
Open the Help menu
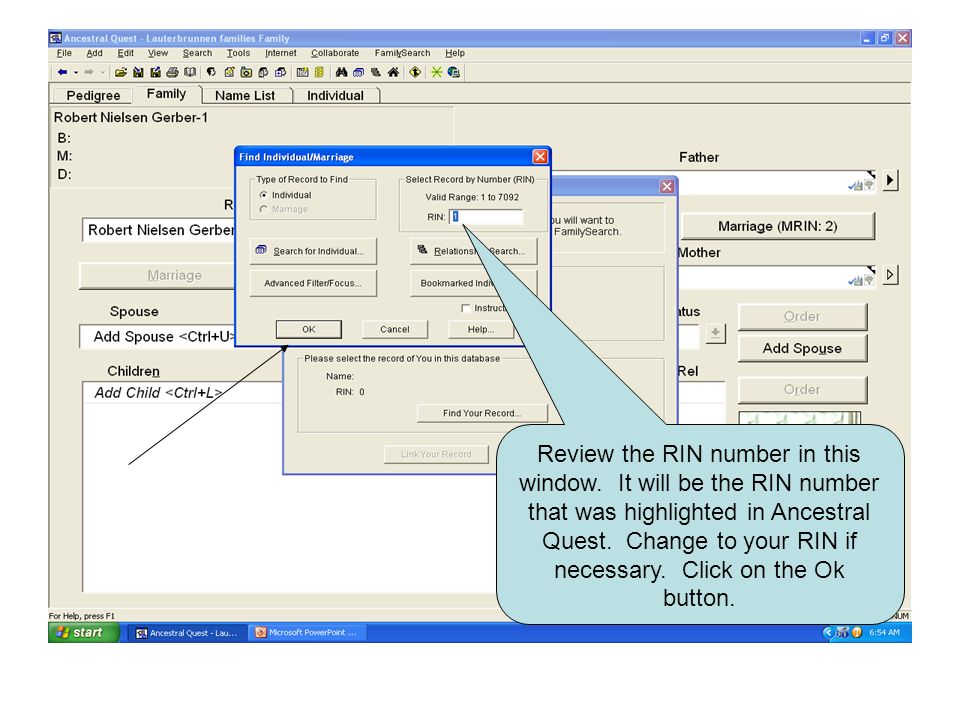tap(455, 53)
